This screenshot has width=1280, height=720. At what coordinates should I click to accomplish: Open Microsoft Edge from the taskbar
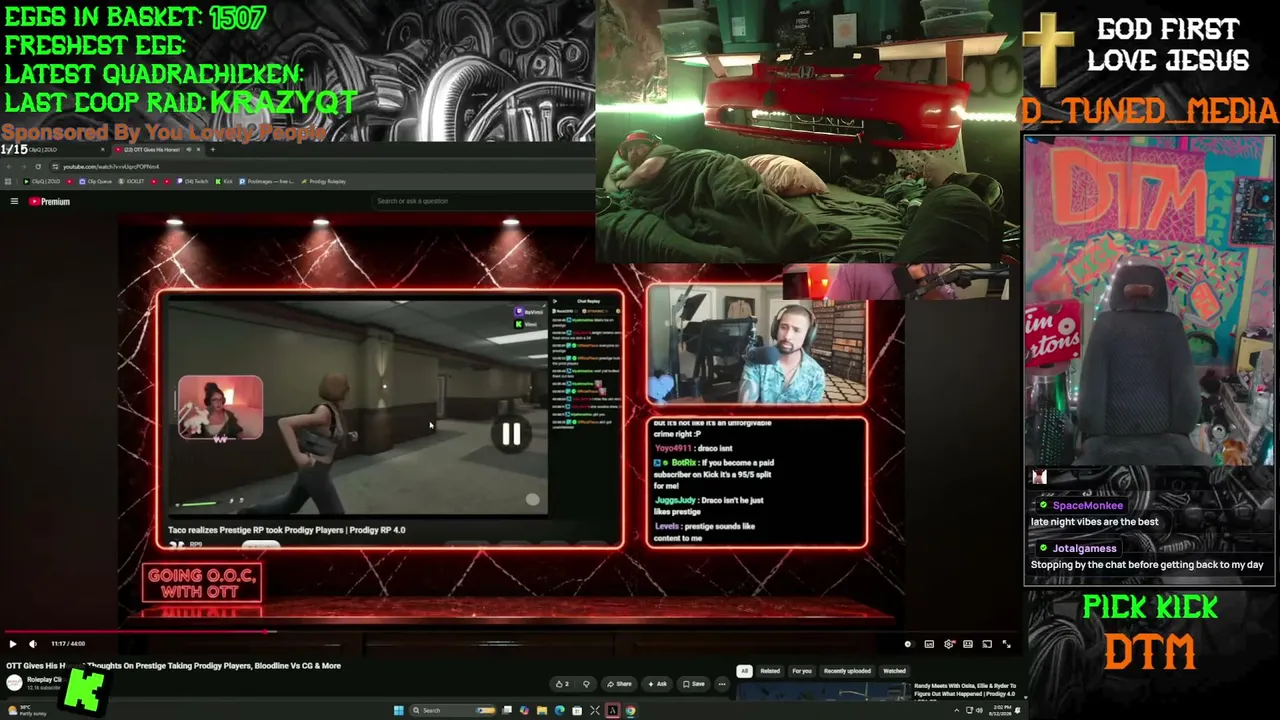(x=559, y=710)
